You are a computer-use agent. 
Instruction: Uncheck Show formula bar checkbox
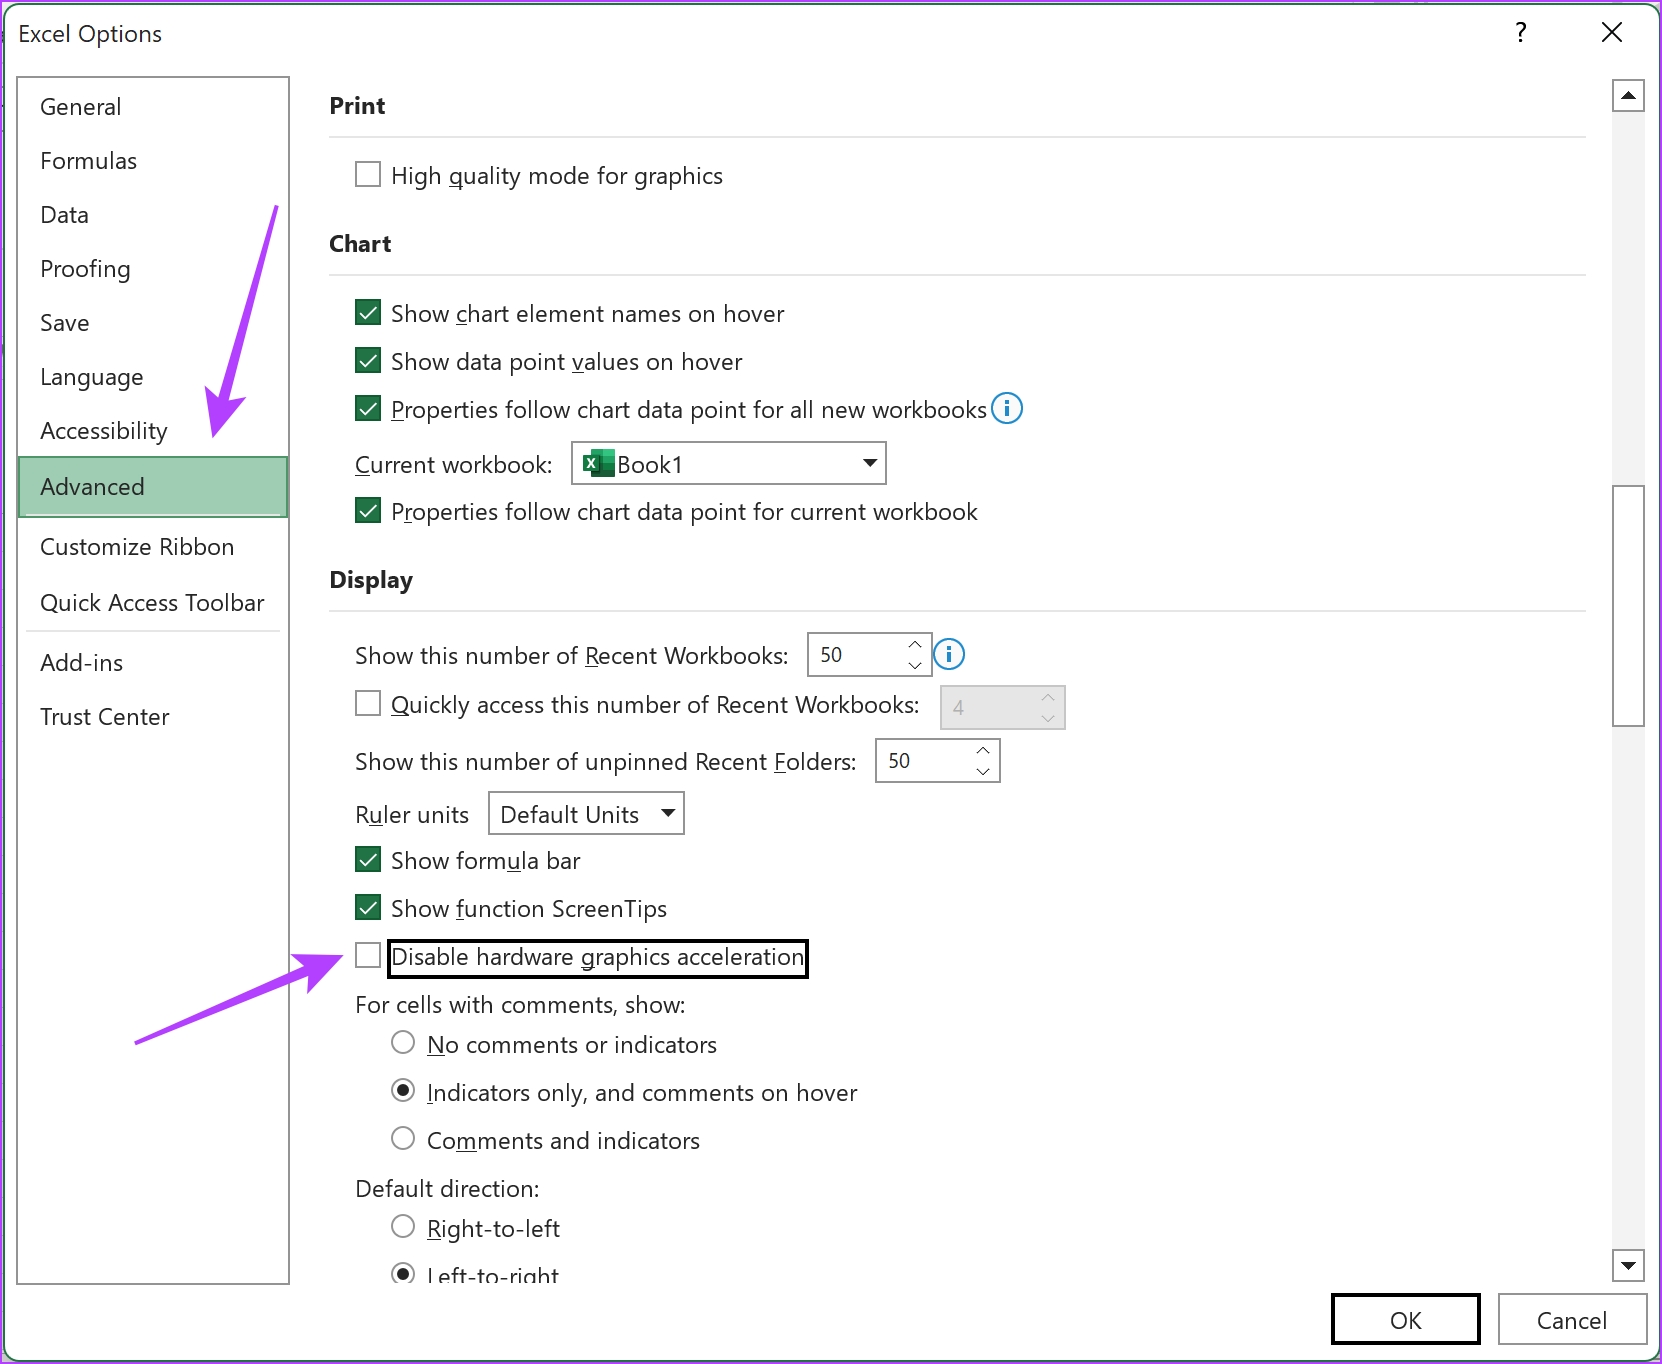pos(368,859)
